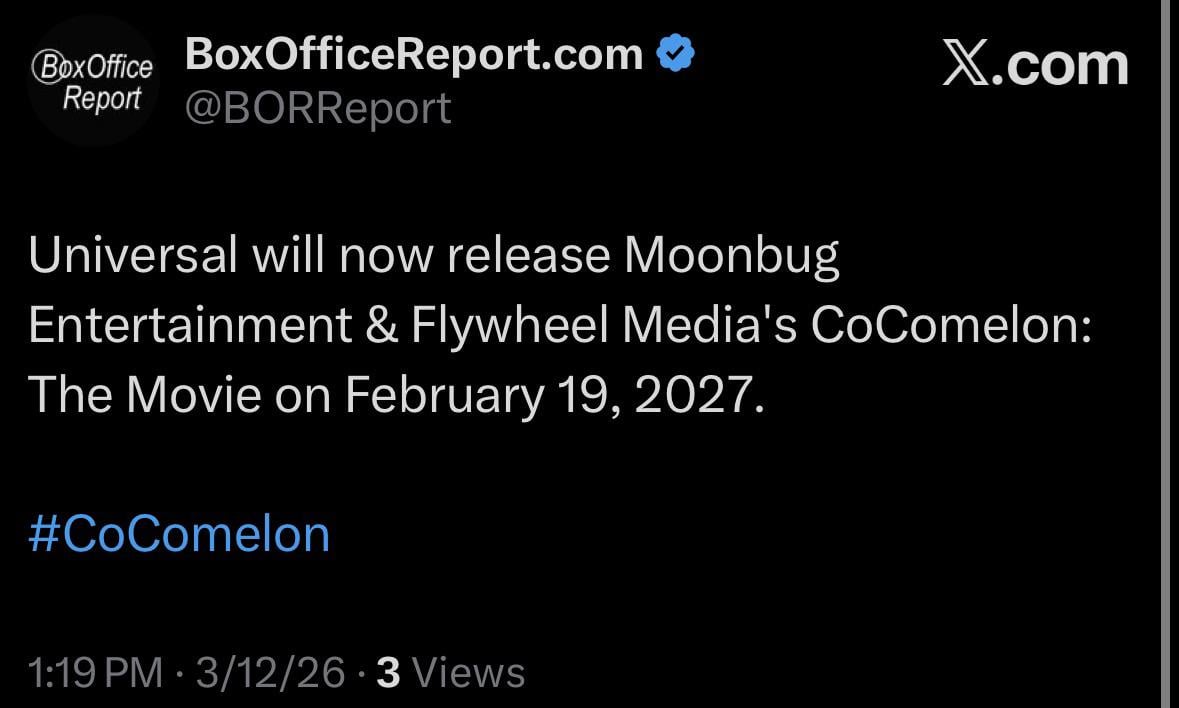
Task: Open the @BORReport handle link
Action: tap(318, 107)
